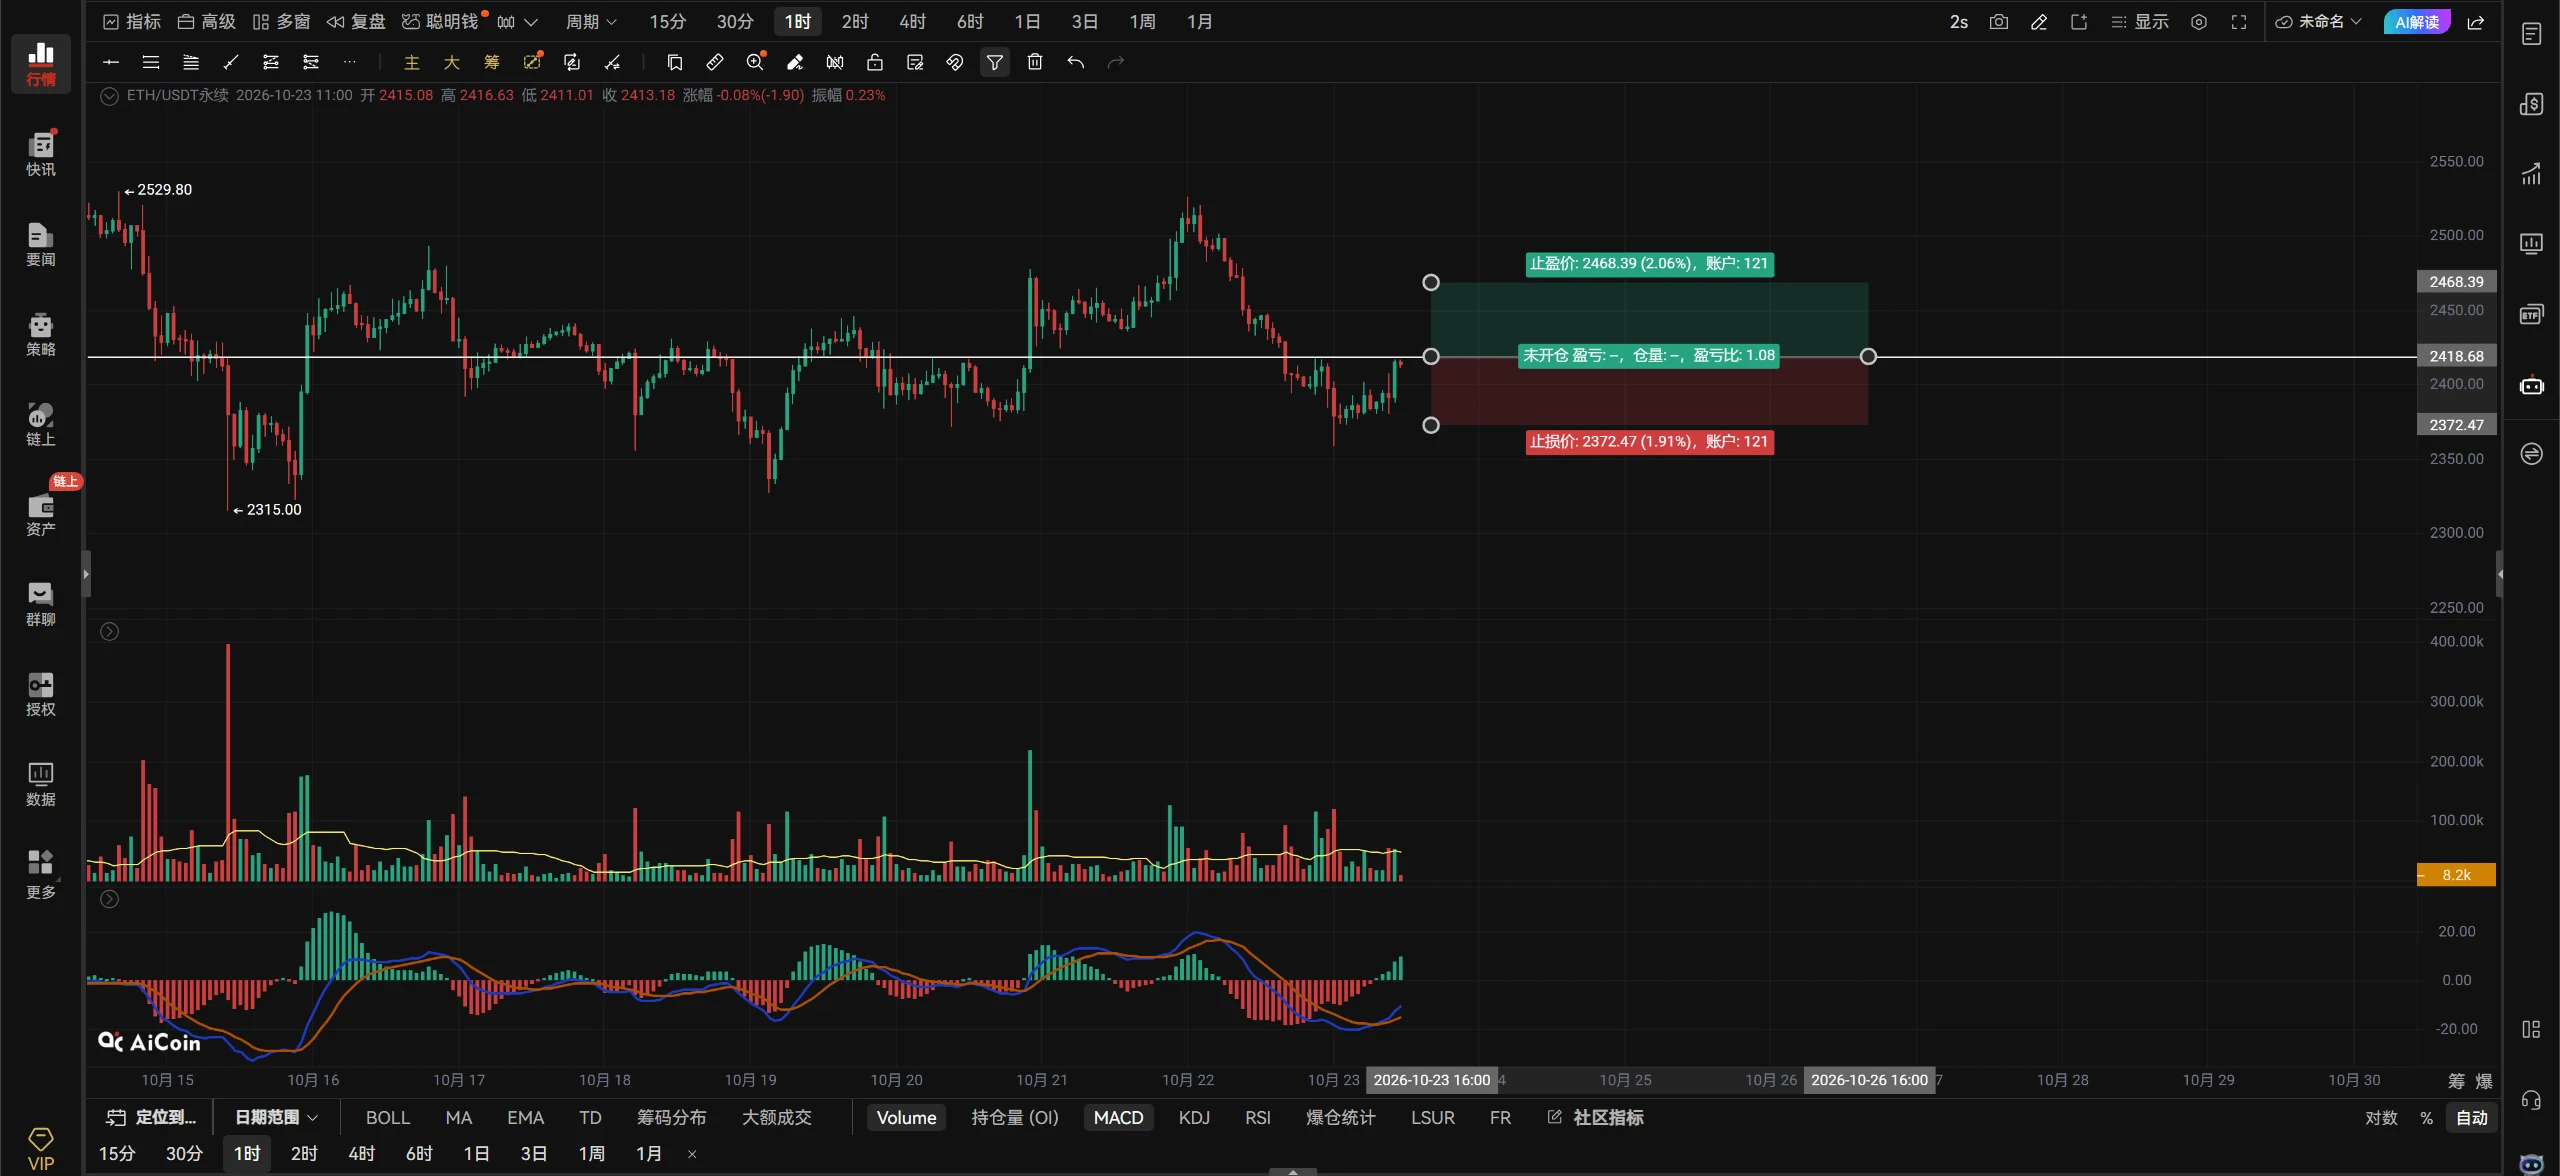Viewport: 2560px width, 1176px height.
Task: Toggle the MACD indicator
Action: [x=1118, y=1117]
